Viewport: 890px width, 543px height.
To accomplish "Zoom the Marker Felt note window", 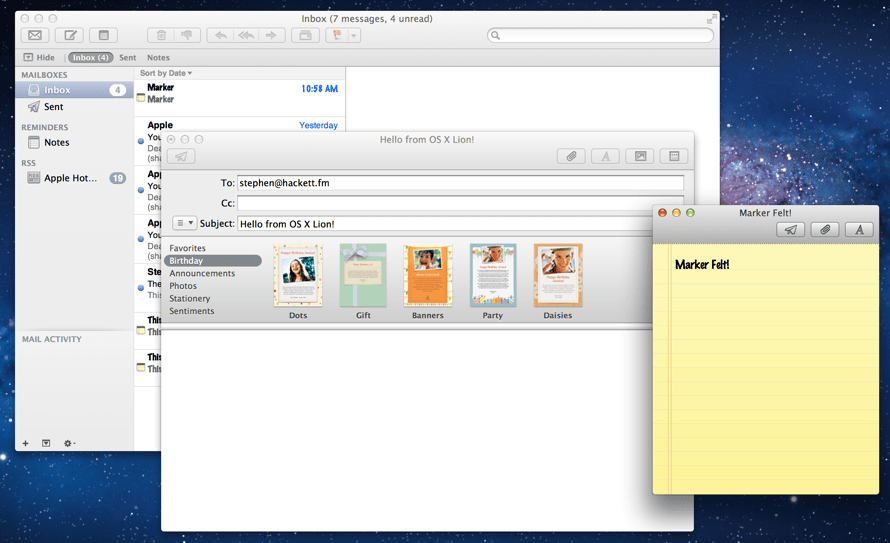I will 690,213.
